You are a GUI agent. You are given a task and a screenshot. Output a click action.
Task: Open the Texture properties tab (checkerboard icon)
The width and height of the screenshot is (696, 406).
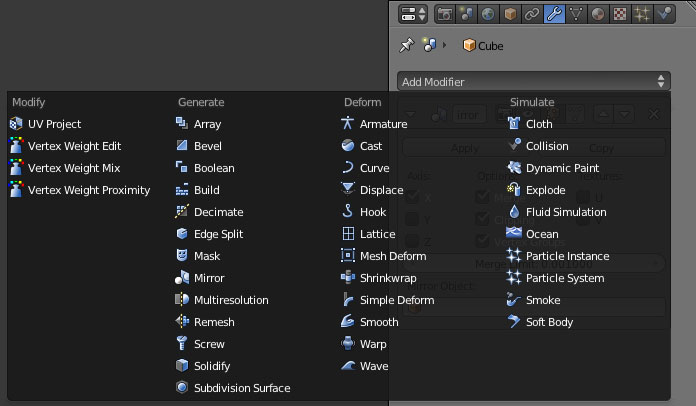pos(620,14)
